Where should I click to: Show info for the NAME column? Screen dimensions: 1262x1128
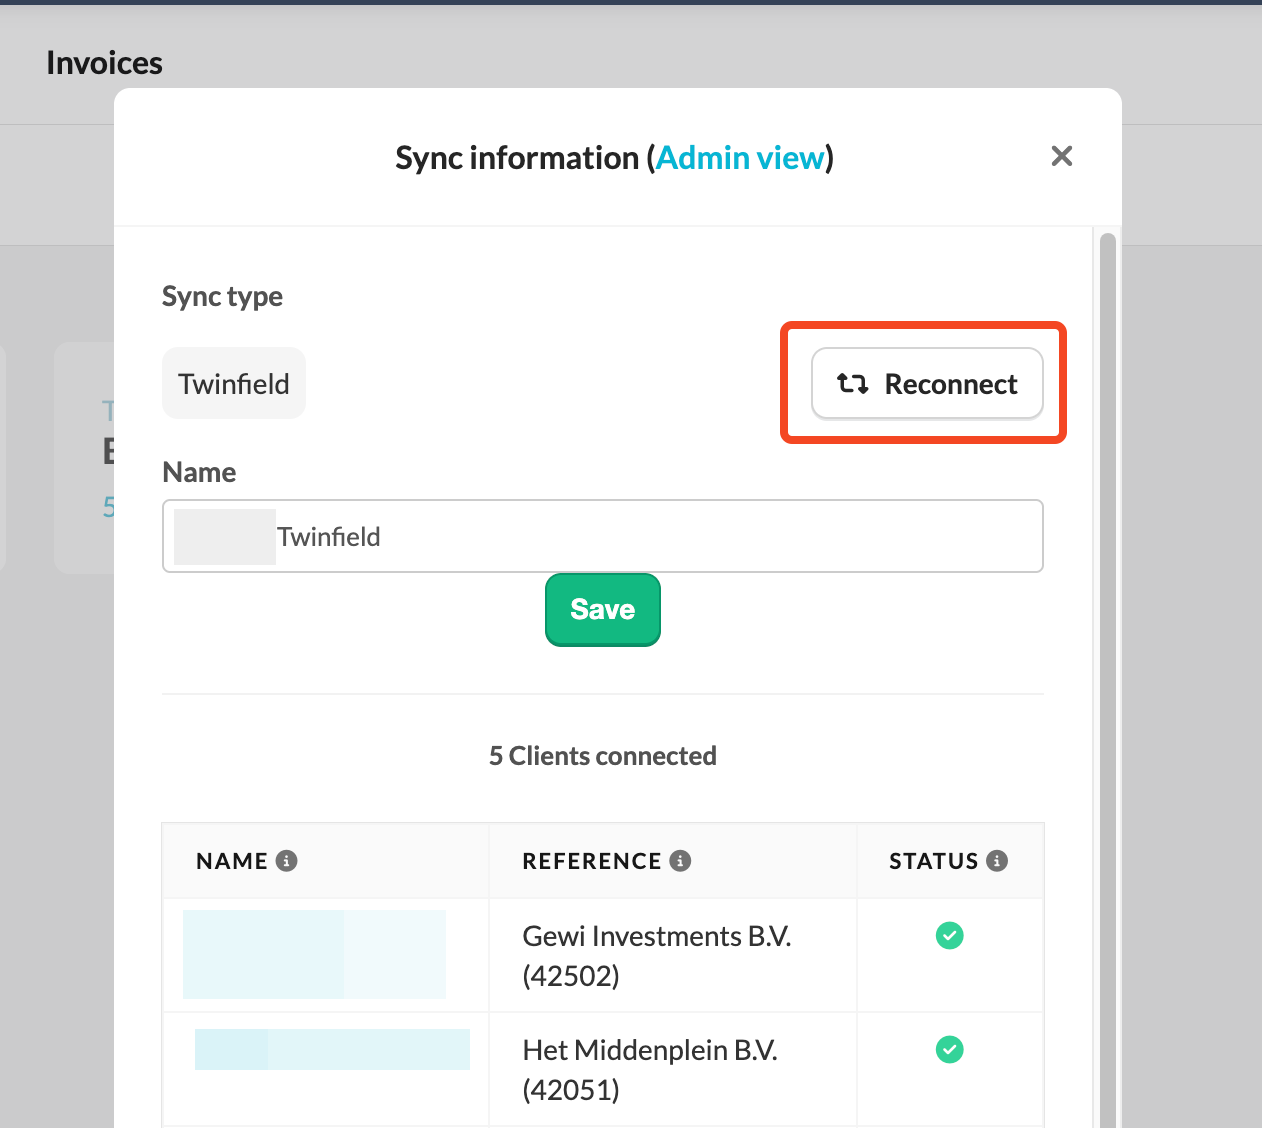287,861
